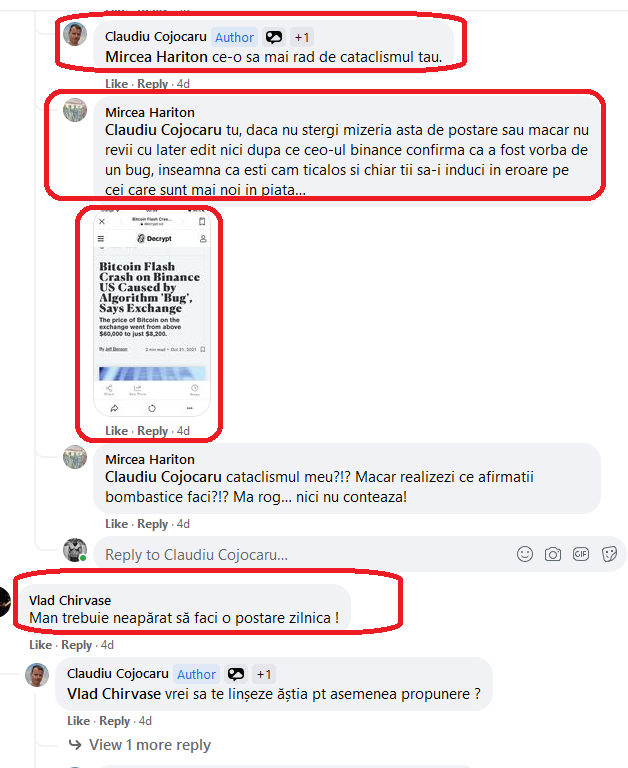Open the Decrypt Bitcoin Flash Crash screenshot
Viewport: 628px width, 768px height.
(x=152, y=313)
